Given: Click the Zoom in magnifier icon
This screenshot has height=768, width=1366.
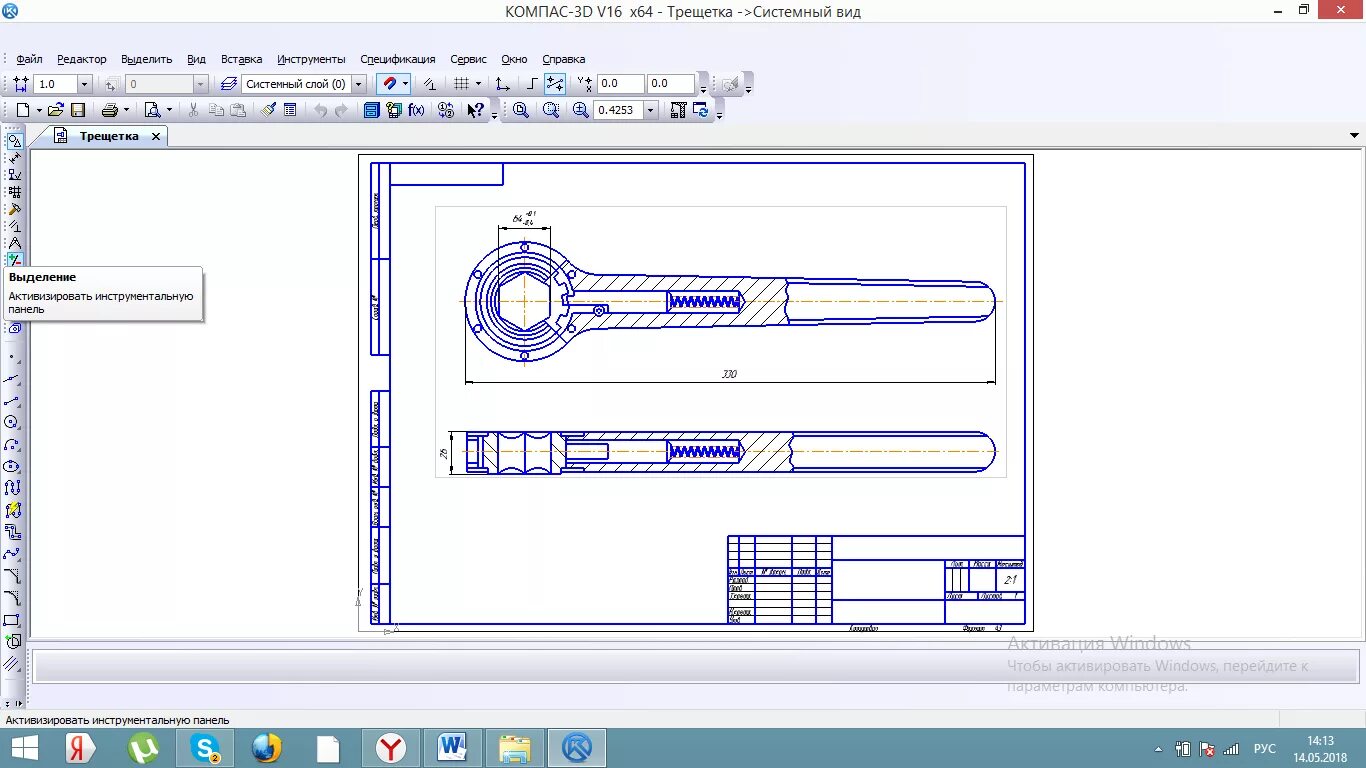Looking at the screenshot, I should click(580, 110).
